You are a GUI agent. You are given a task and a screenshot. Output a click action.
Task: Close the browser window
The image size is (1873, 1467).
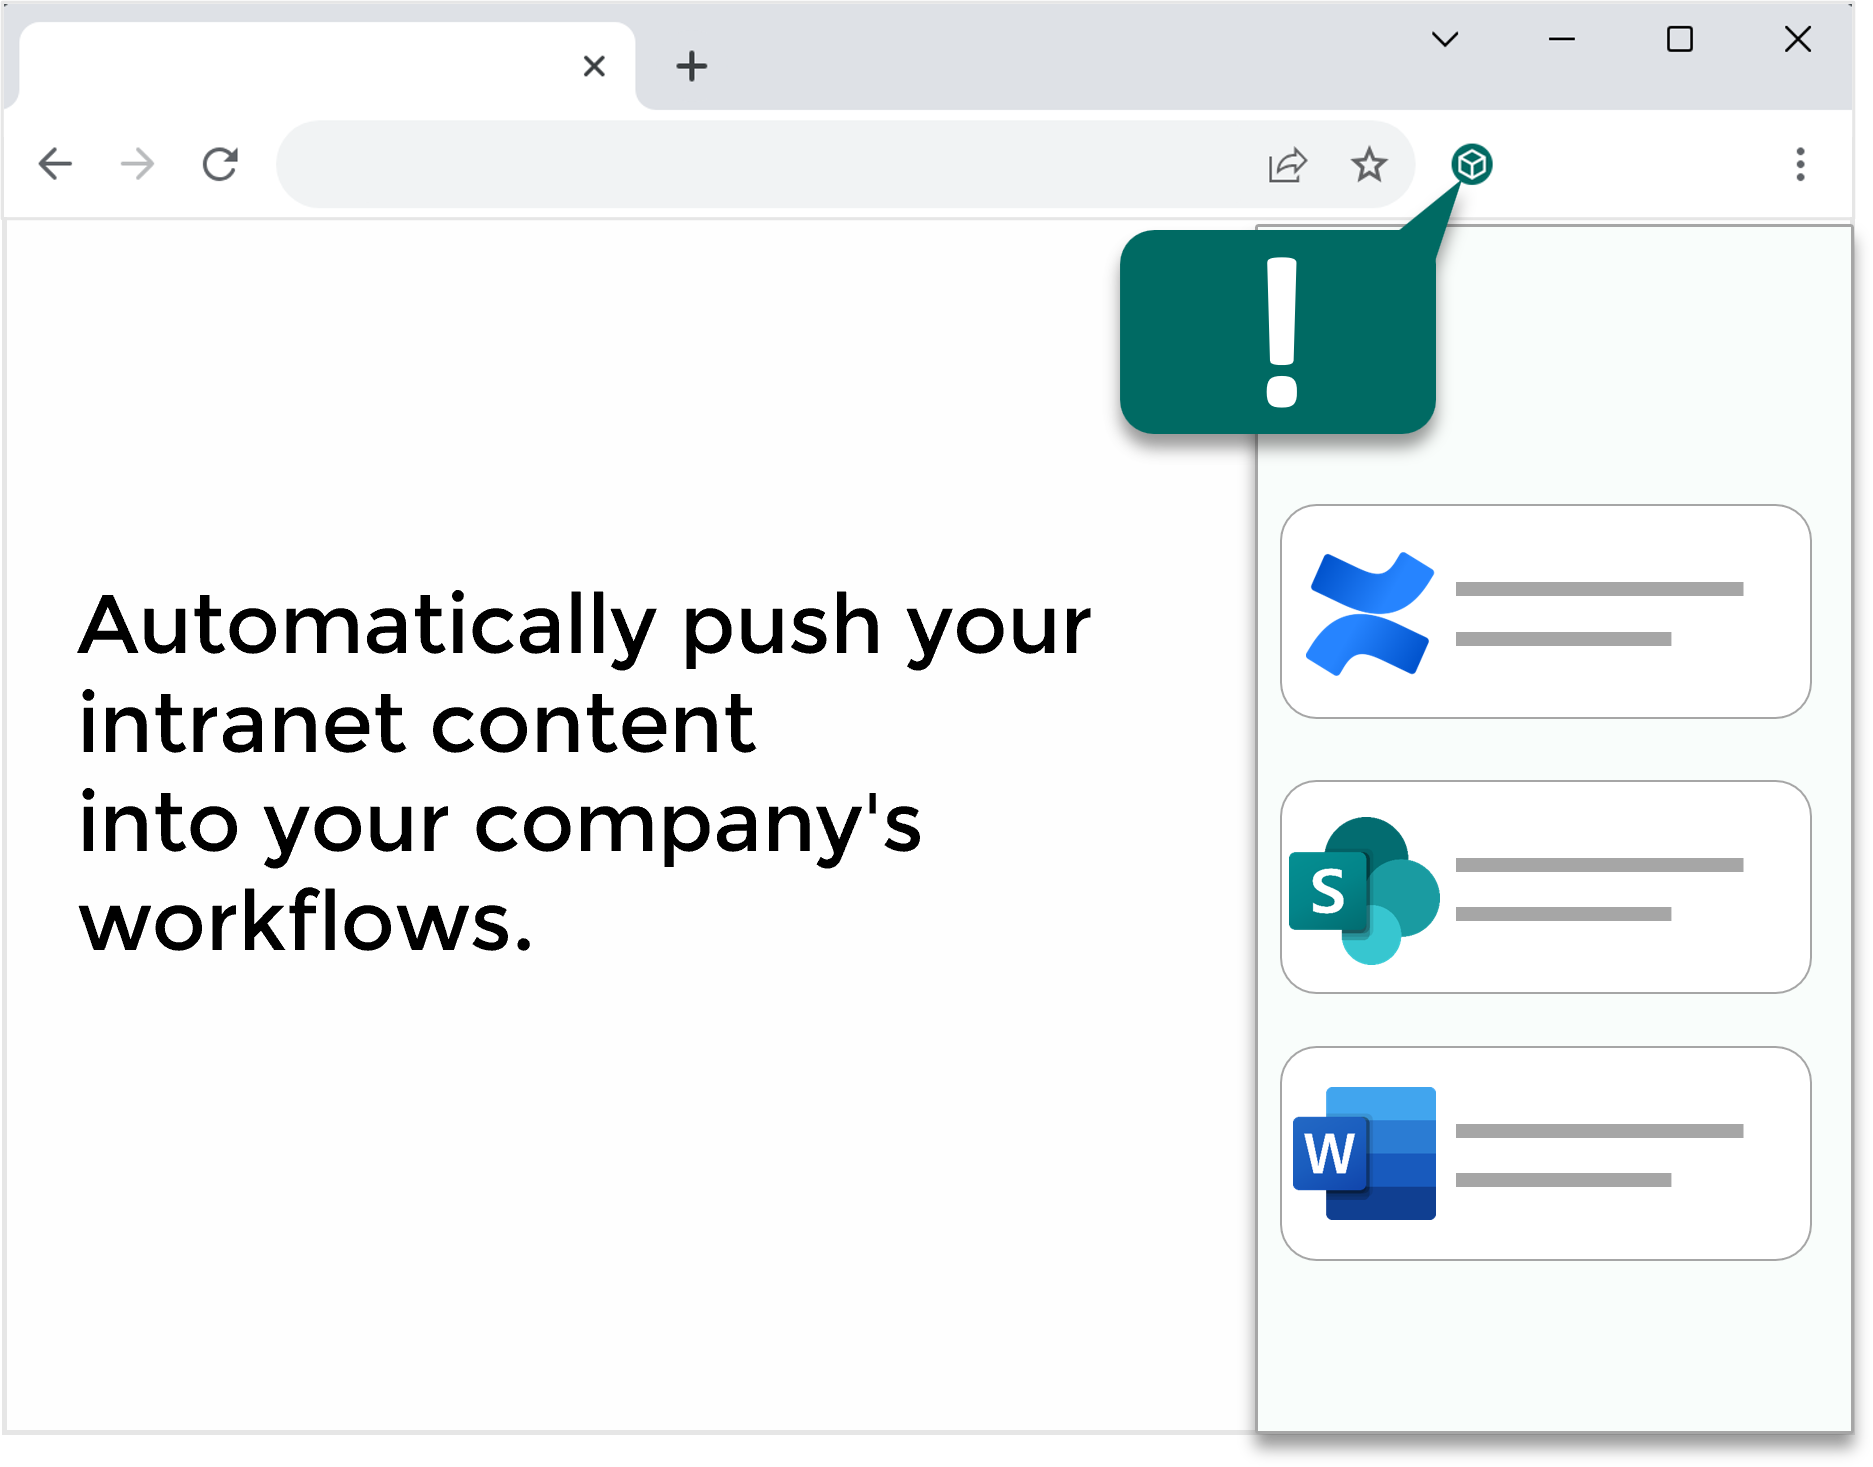click(1798, 39)
